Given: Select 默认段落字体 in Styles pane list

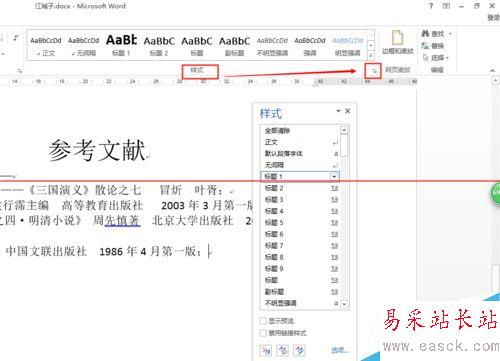Looking at the screenshot, I should [x=300, y=154].
